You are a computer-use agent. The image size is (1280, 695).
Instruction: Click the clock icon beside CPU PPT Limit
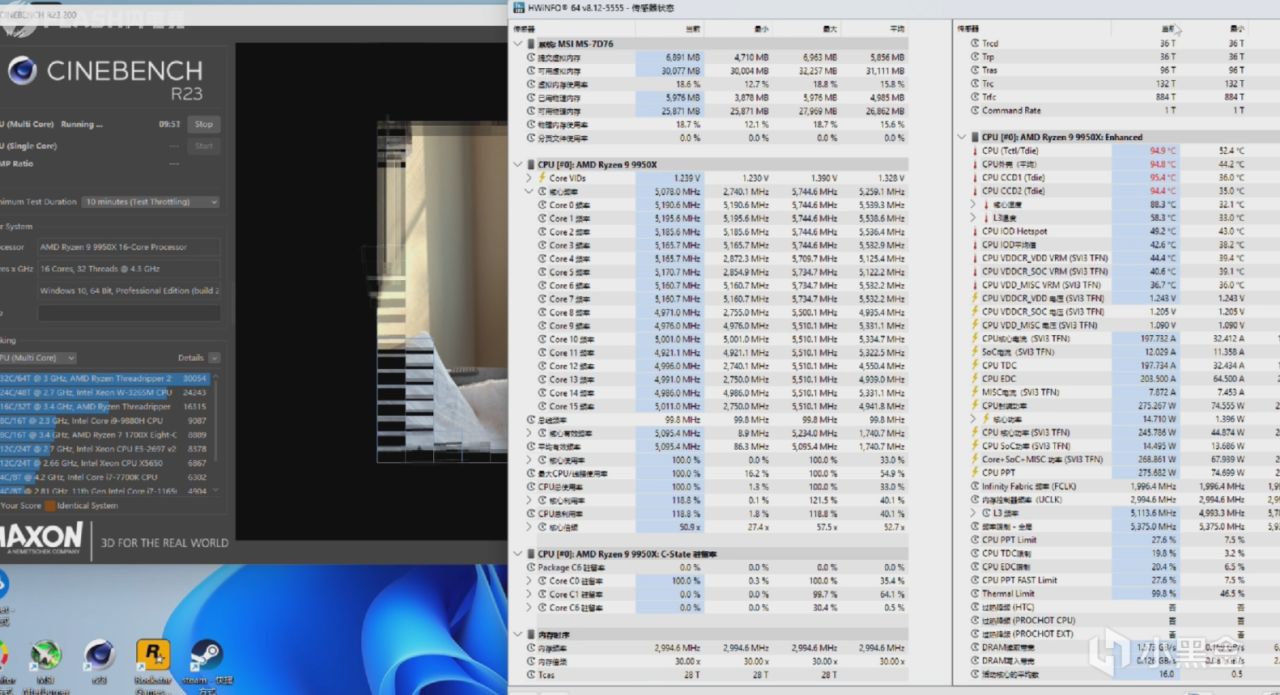[974, 540]
